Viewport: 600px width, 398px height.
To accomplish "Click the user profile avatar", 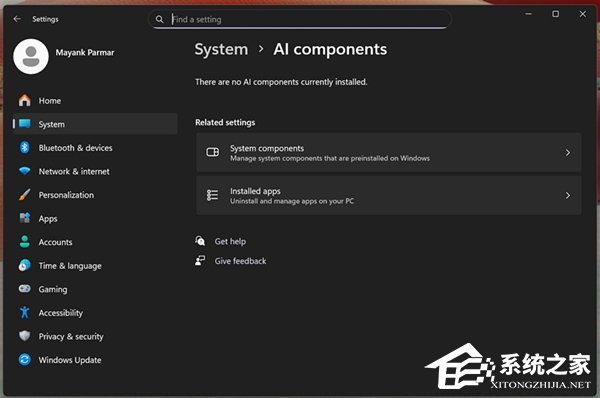I will pyautogui.click(x=31, y=57).
